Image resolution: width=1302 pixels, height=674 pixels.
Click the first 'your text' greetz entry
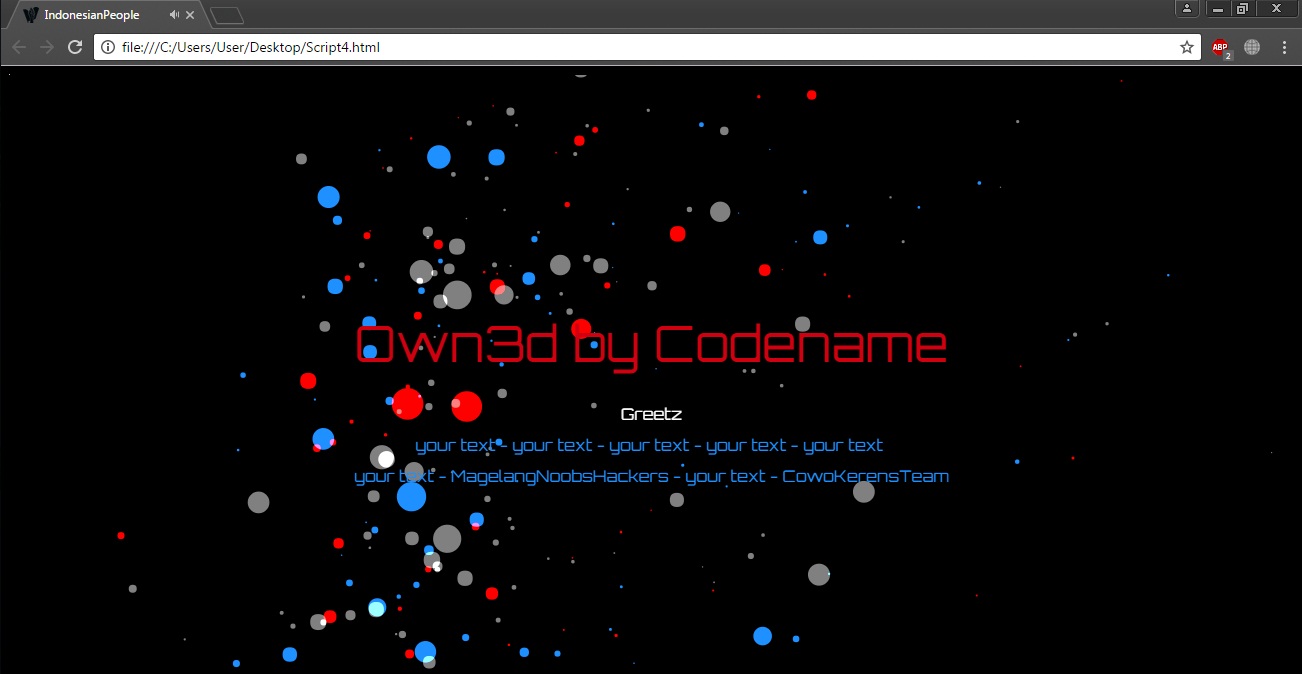click(456, 445)
